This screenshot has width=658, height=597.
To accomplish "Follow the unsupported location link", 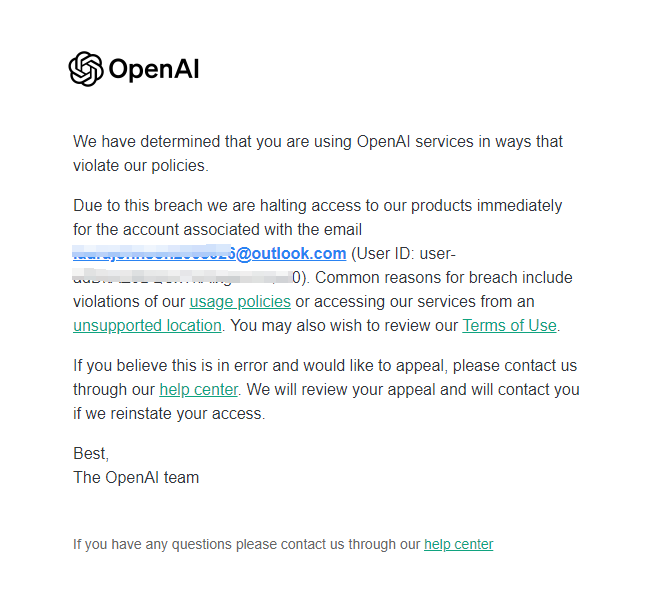I will [147, 326].
